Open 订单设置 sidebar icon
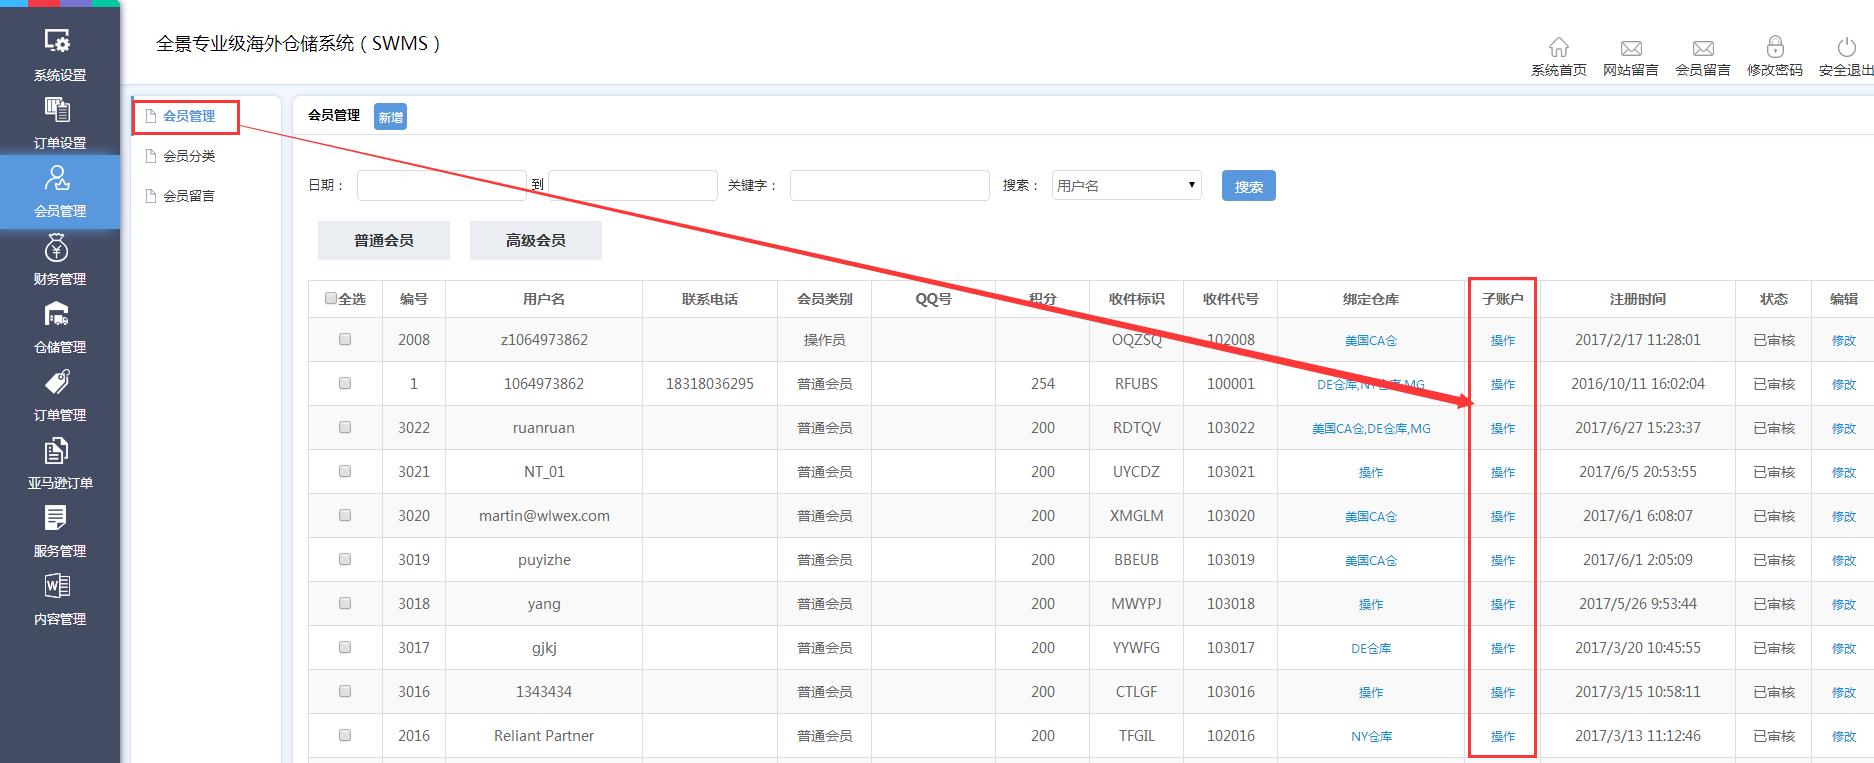 [x=59, y=122]
